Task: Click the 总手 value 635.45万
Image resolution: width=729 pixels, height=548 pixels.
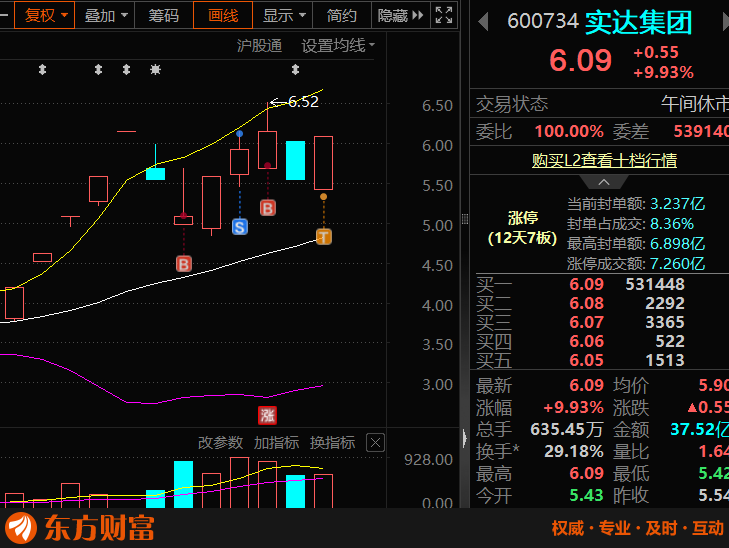Action: tap(567, 429)
